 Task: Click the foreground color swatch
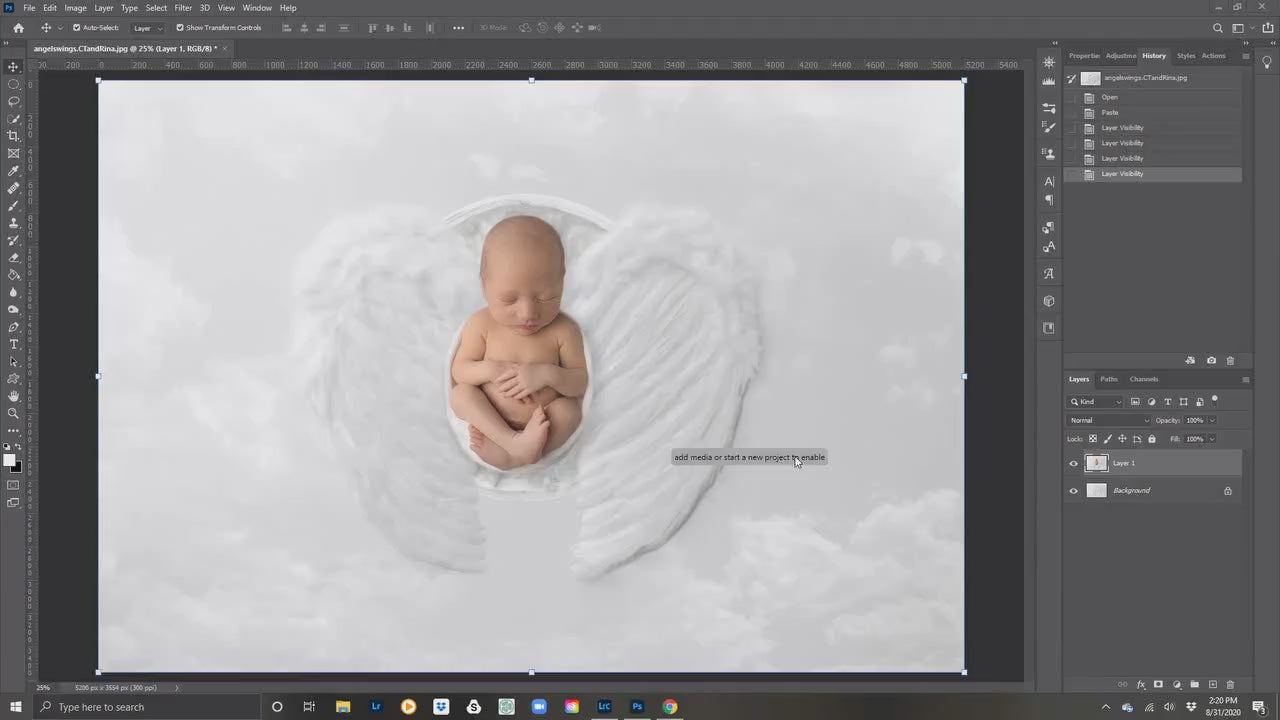pyautogui.click(x=10, y=458)
